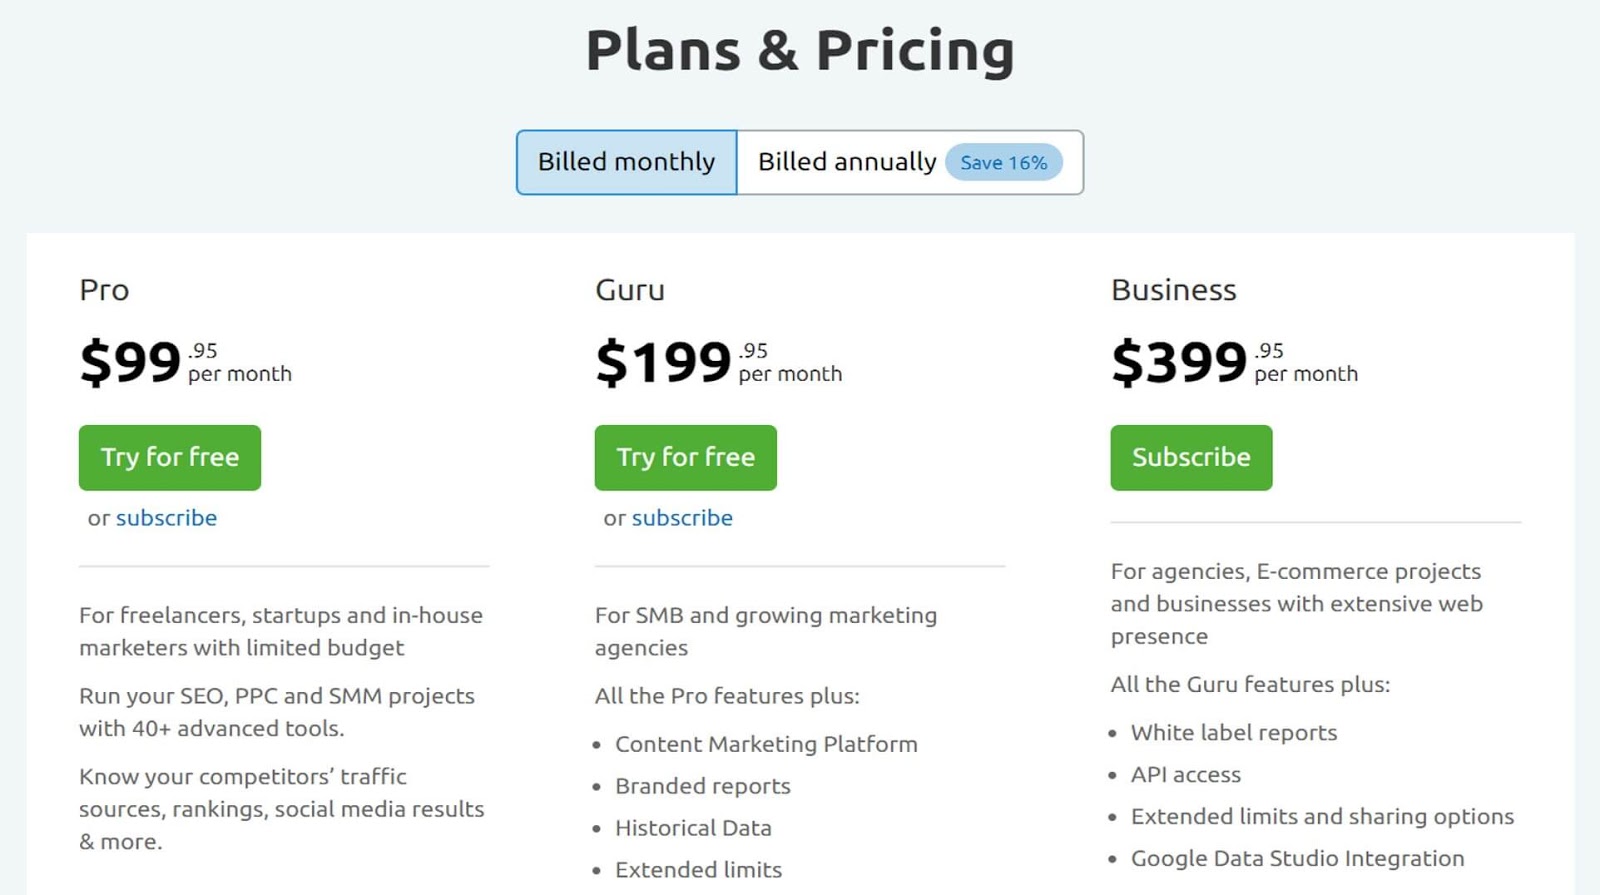Click the Business plan heading
The height and width of the screenshot is (895, 1600).
pyautogui.click(x=1174, y=290)
